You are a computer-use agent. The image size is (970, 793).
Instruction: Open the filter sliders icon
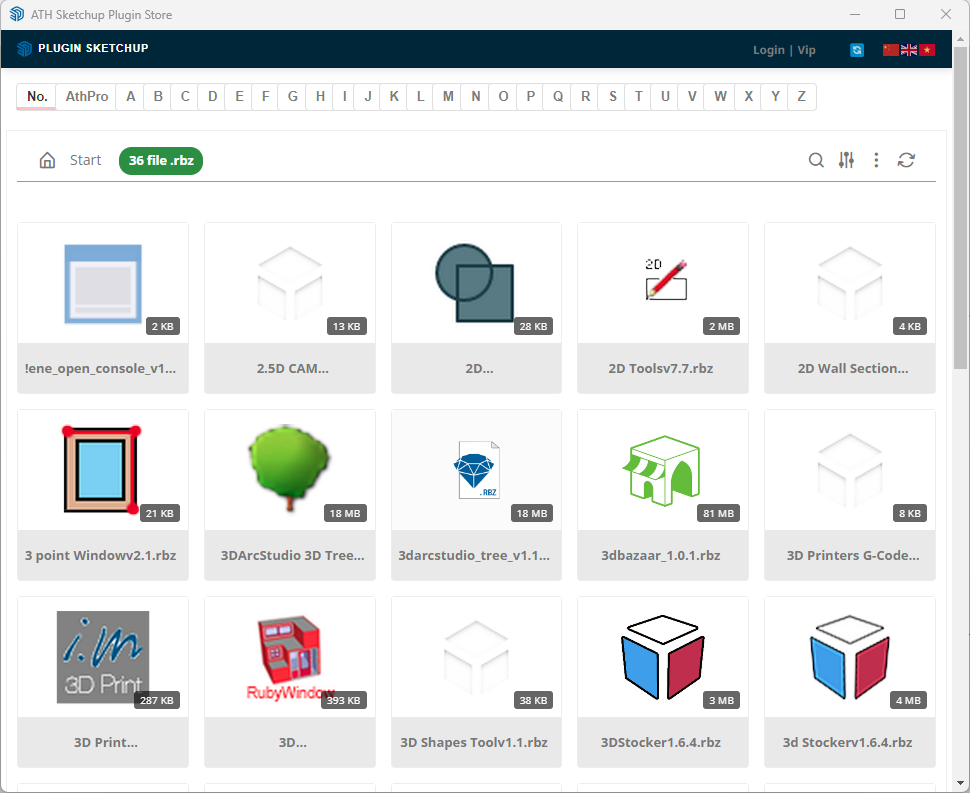click(x=846, y=160)
